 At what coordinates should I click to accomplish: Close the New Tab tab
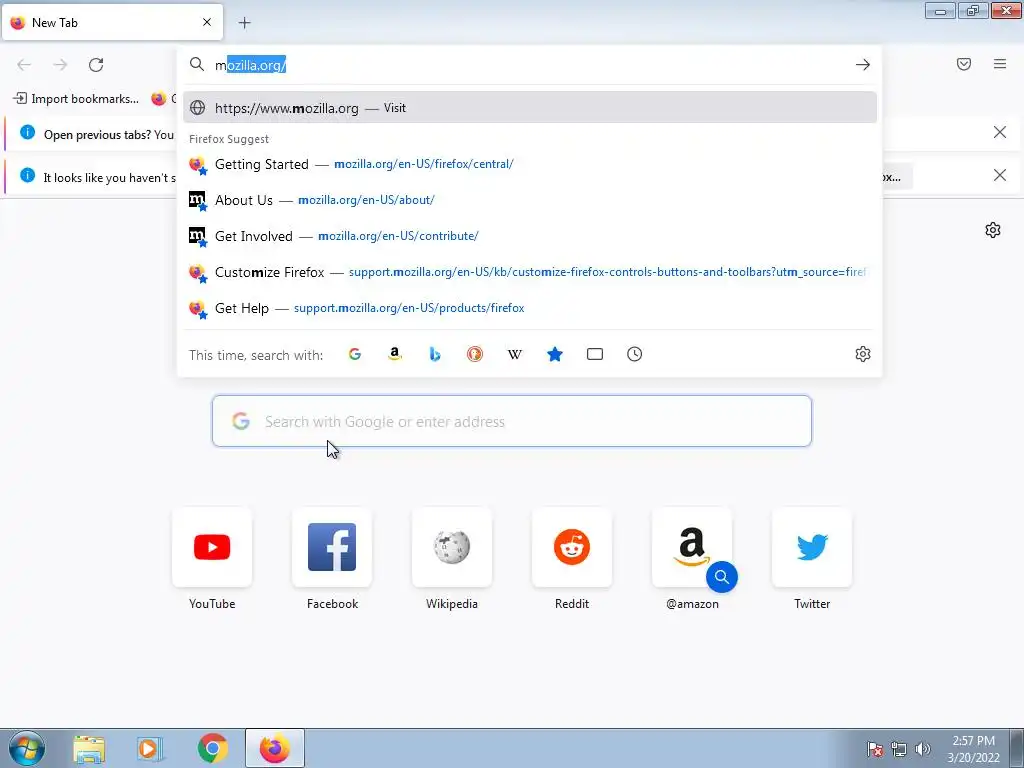(207, 22)
